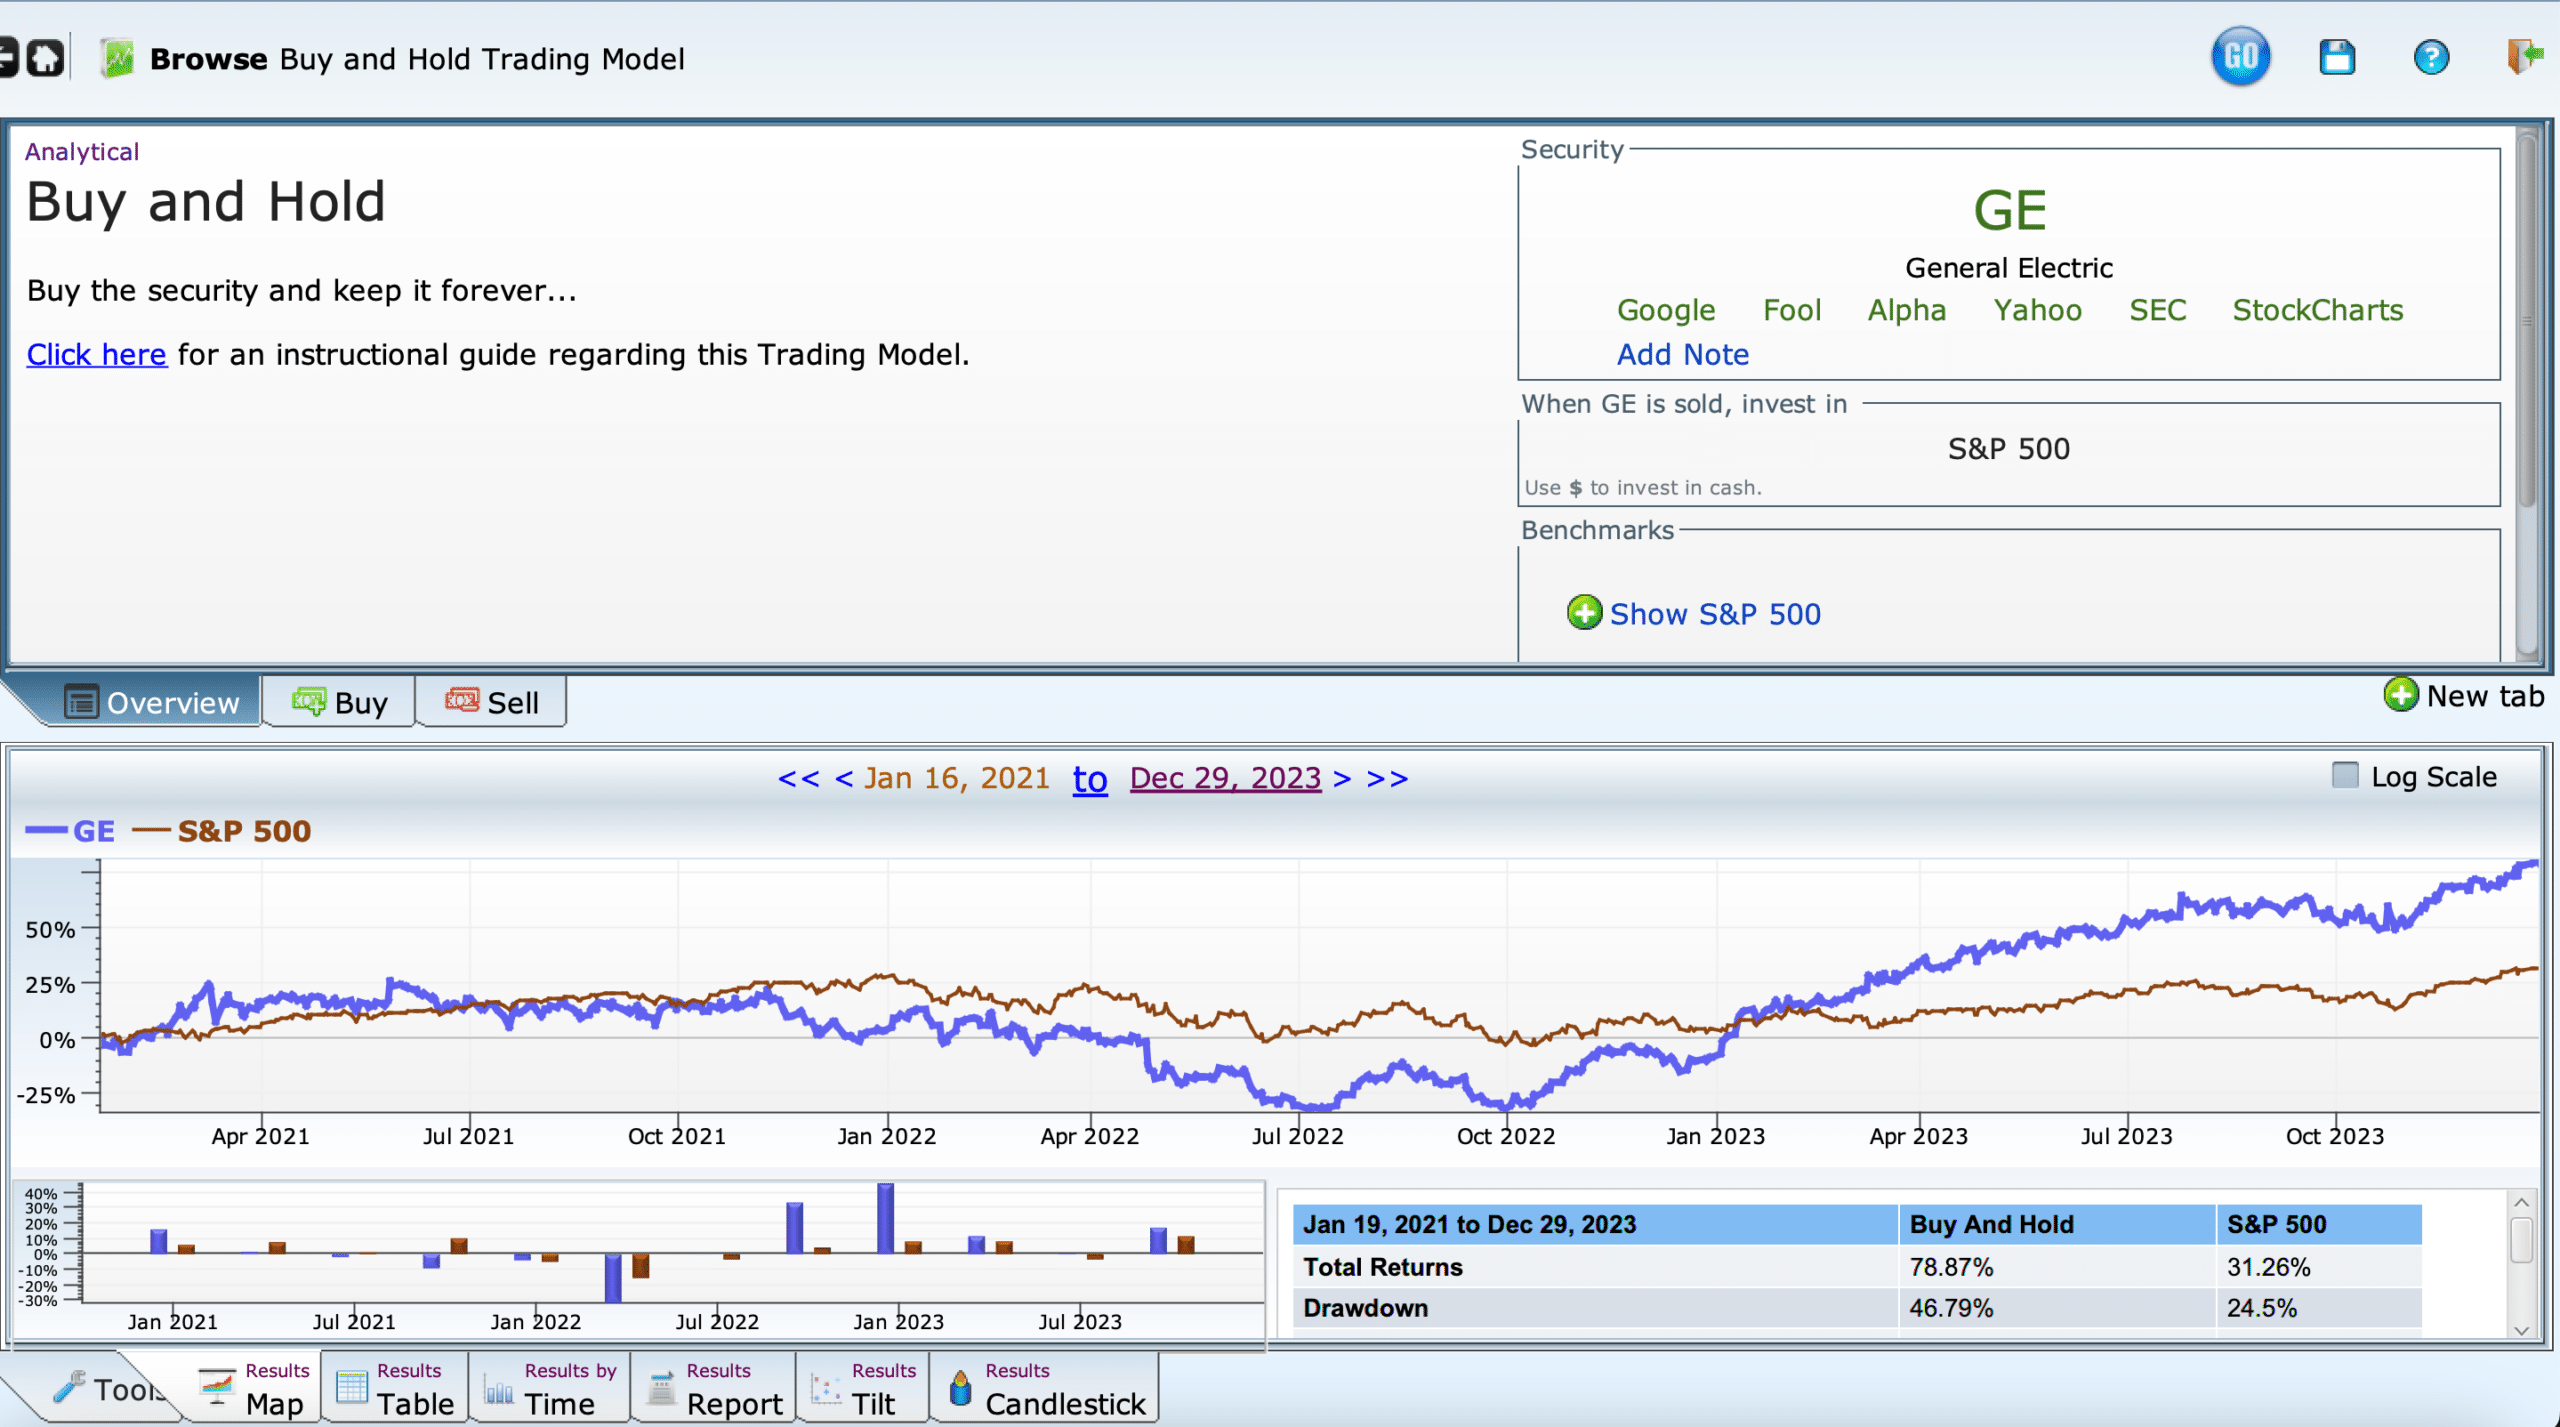
Task: Open the Results Tilt view
Action: coord(864,1387)
